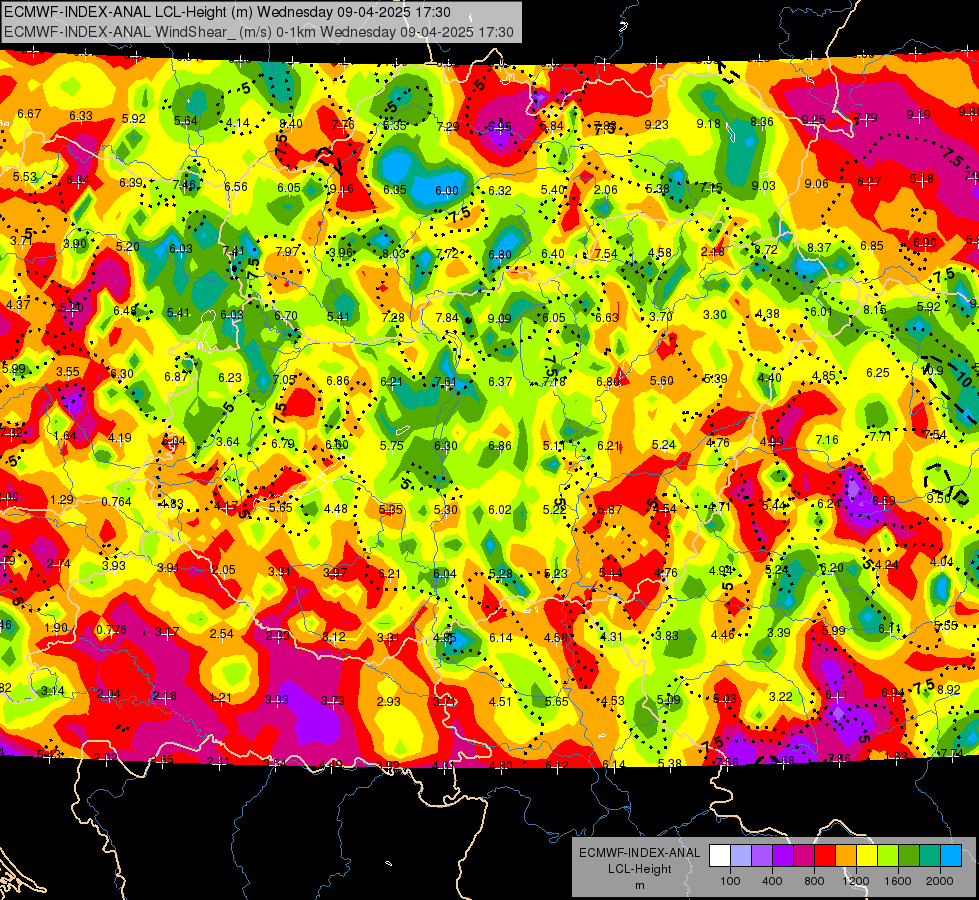The image size is (979, 900).
Task: Click the wind shear value 1.64
Action: [65, 436]
